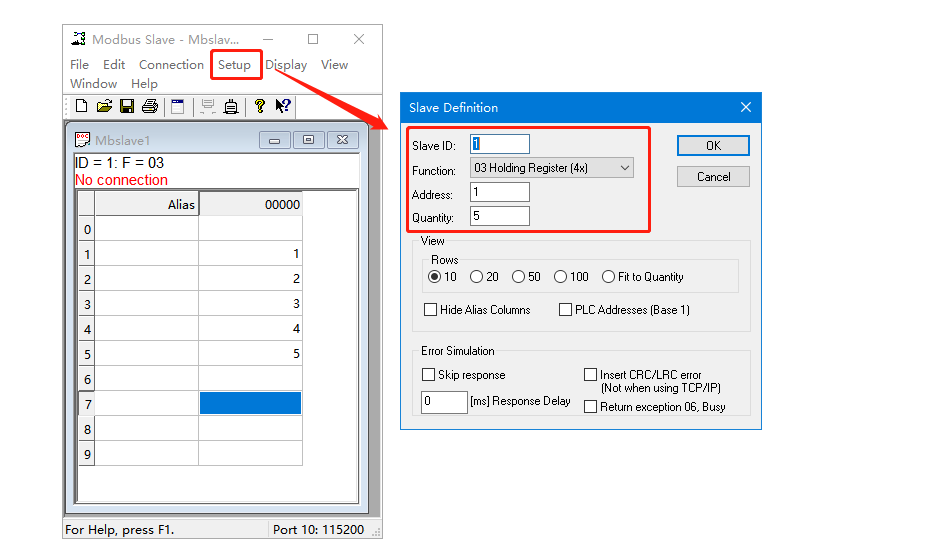932x559 pixels.
Task: Click the yellow question mark About icon
Action: 259,106
